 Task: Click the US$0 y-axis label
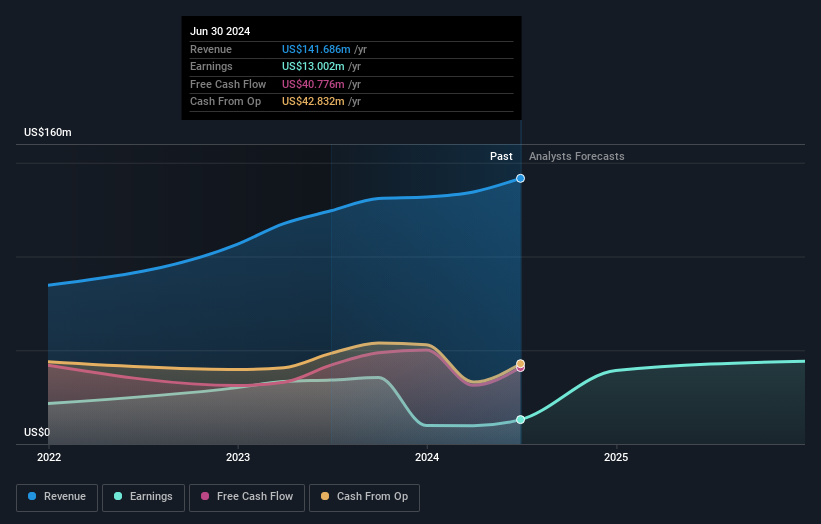[x=37, y=432]
